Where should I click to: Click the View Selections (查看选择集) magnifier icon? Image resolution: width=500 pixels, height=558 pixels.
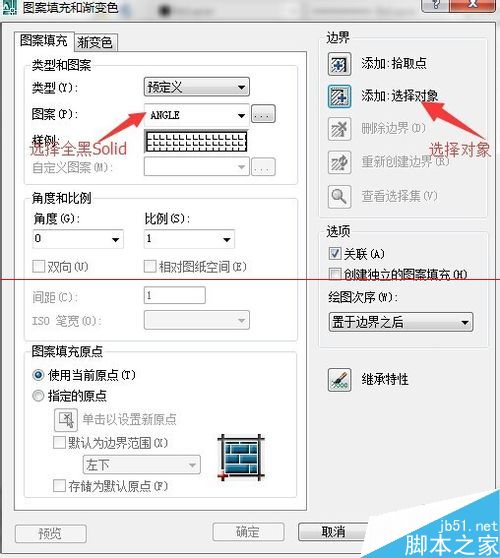click(x=339, y=196)
